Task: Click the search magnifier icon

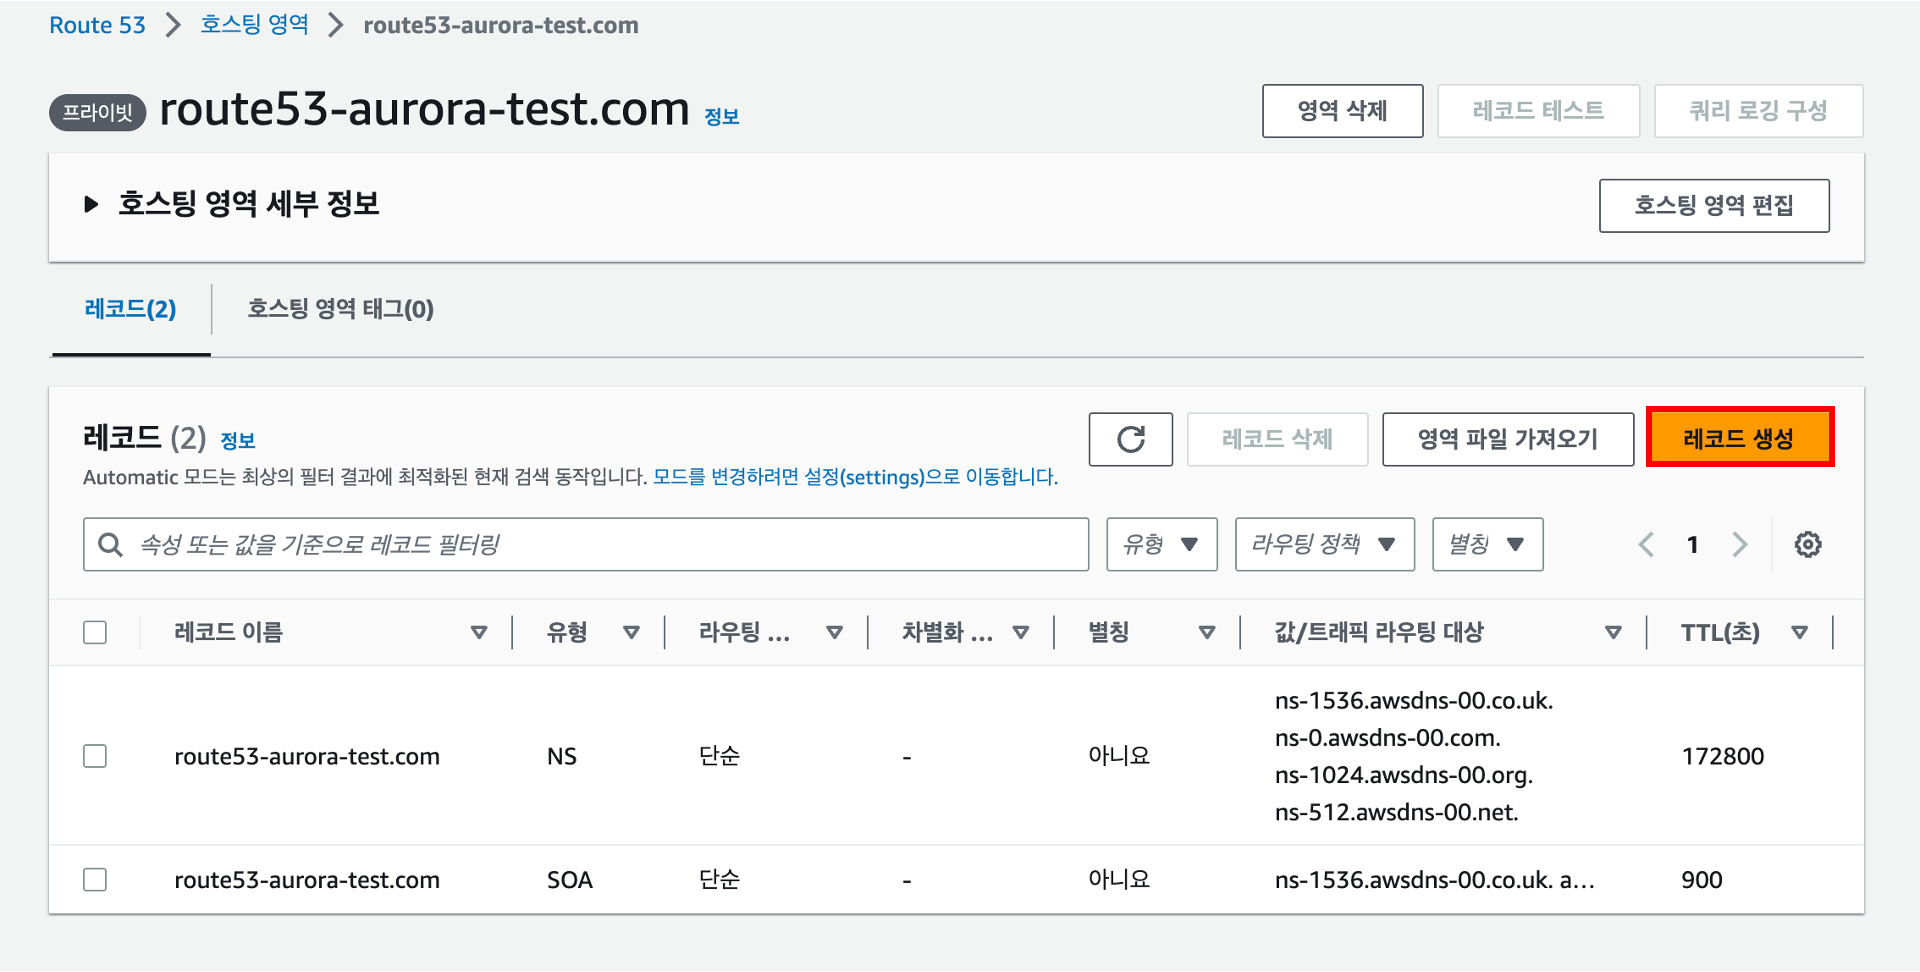Action: (x=110, y=545)
